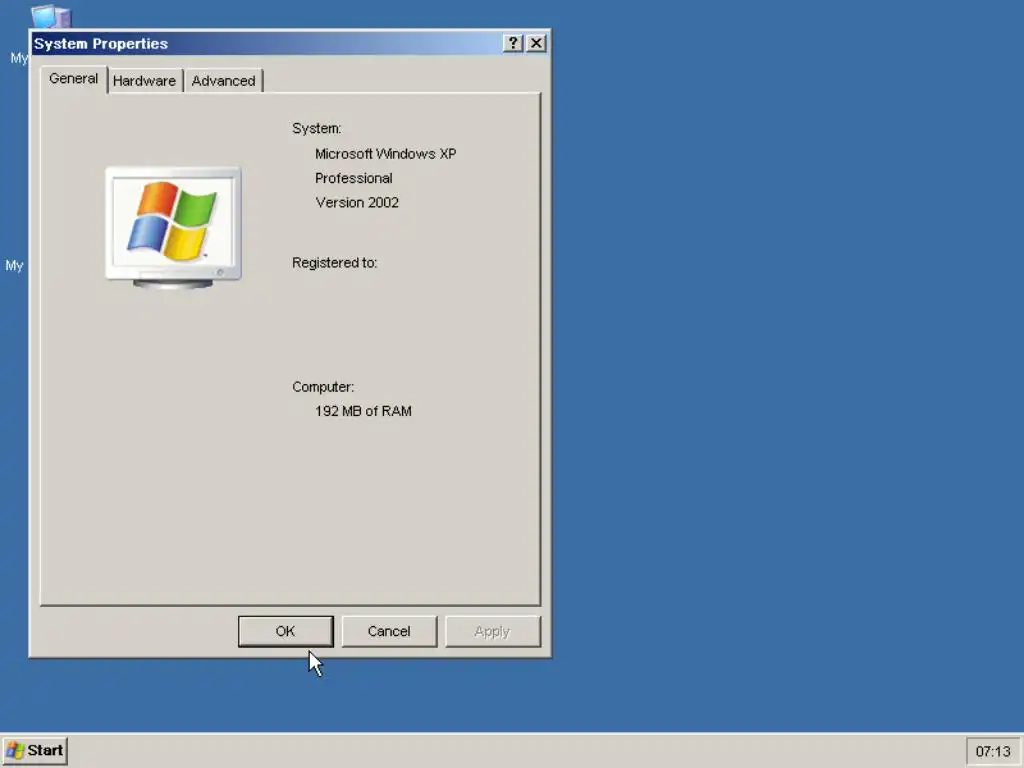This screenshot has height=768, width=1024.
Task: Click the greyed-out Apply button
Action: pyautogui.click(x=492, y=632)
